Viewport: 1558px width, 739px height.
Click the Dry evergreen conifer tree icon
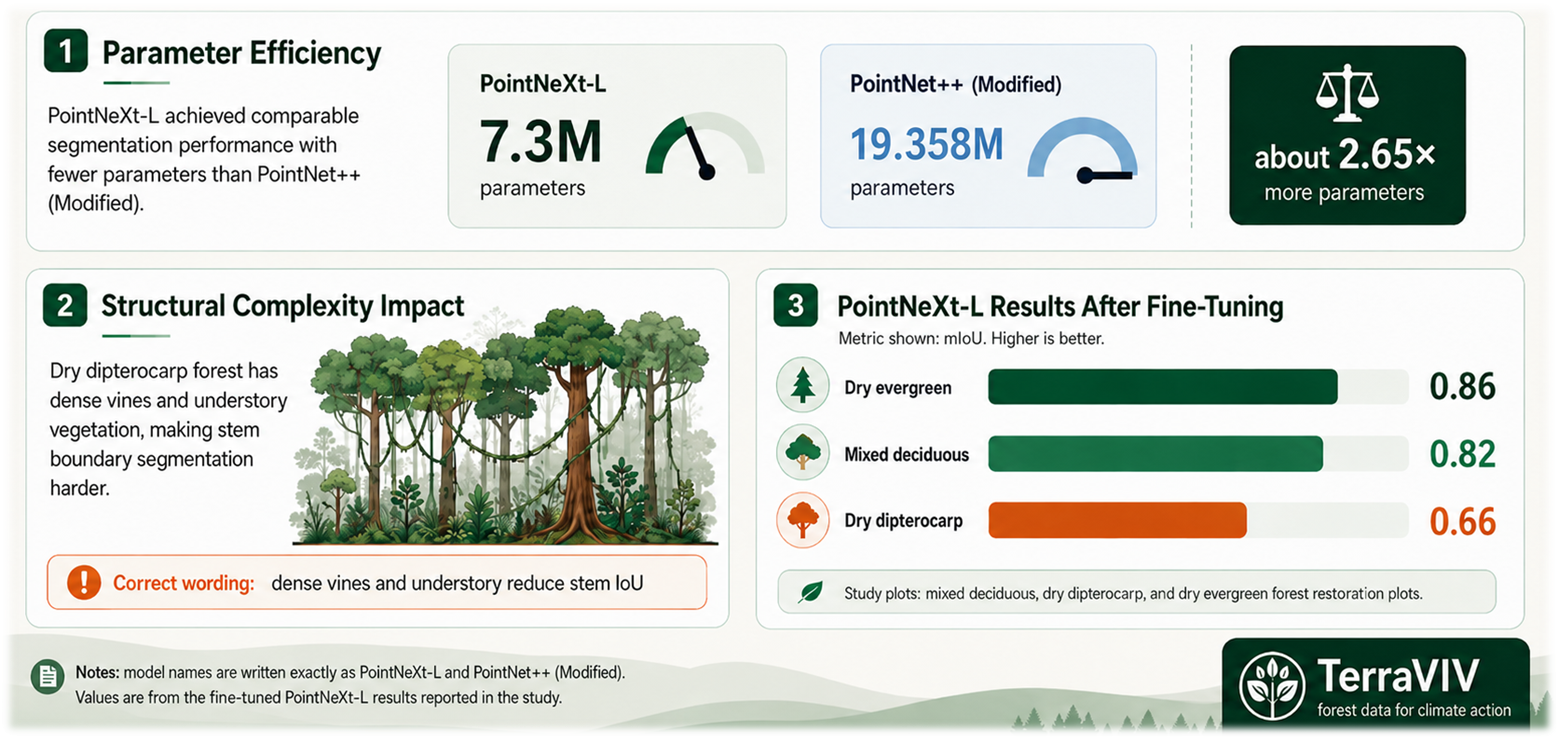pos(802,386)
